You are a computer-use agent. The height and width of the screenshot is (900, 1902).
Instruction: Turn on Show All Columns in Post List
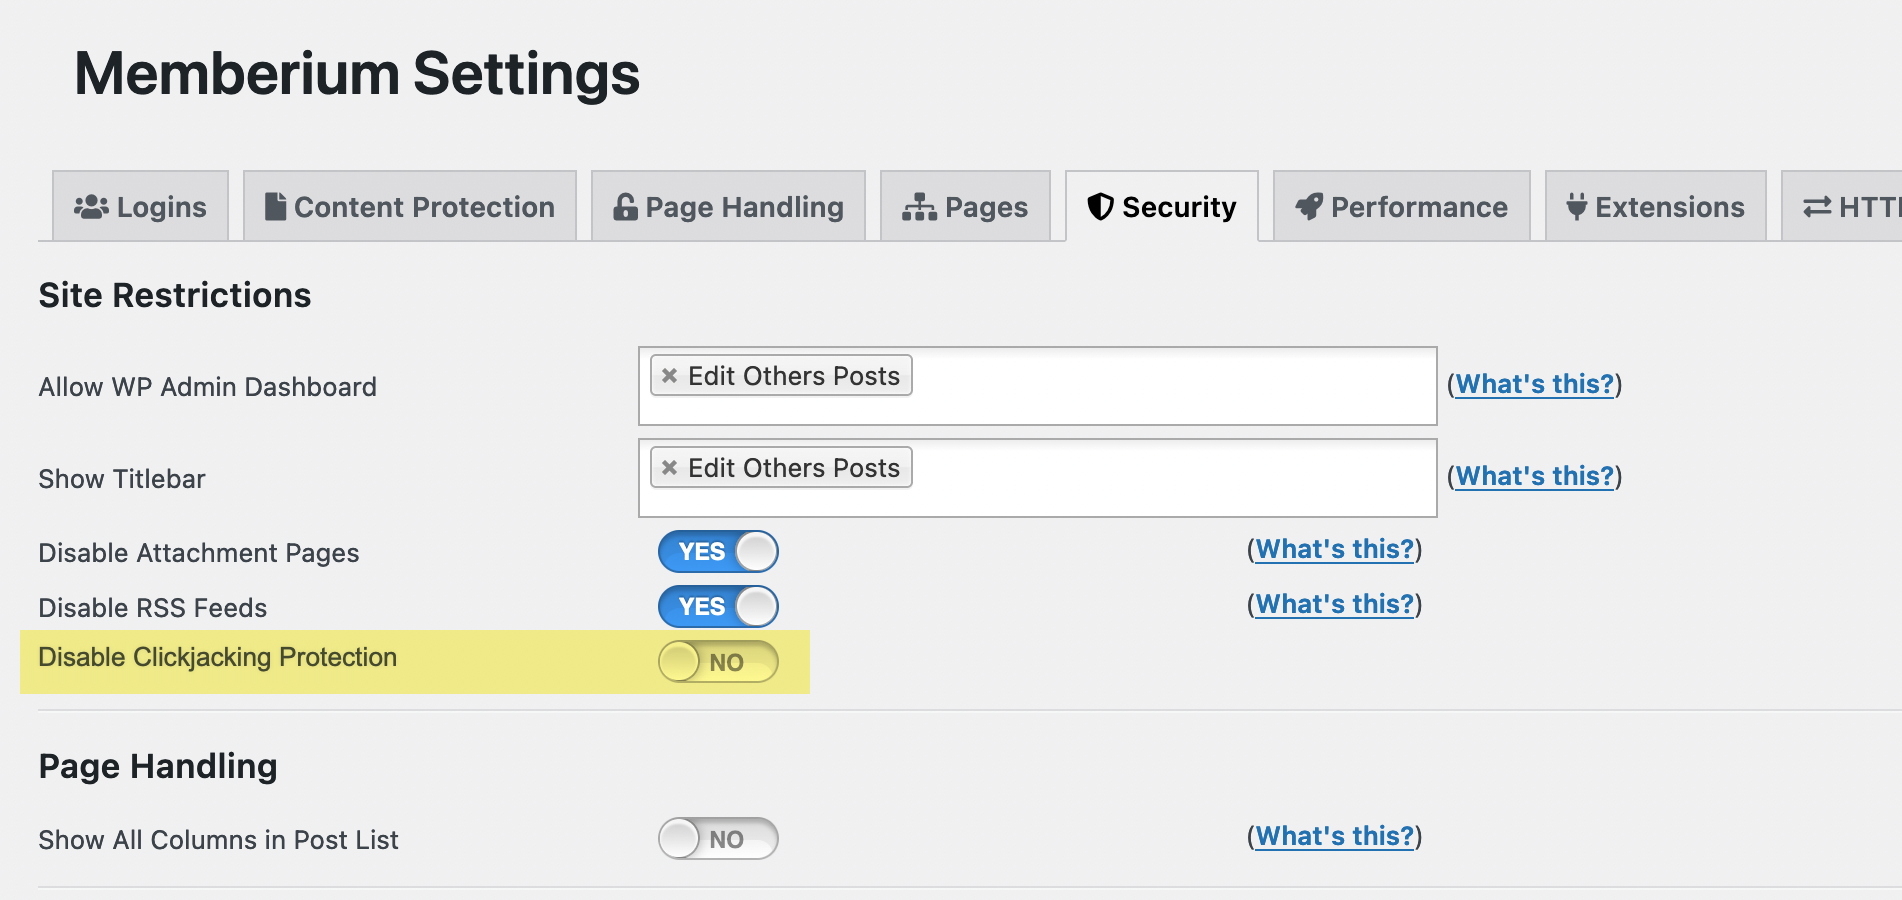tap(718, 839)
